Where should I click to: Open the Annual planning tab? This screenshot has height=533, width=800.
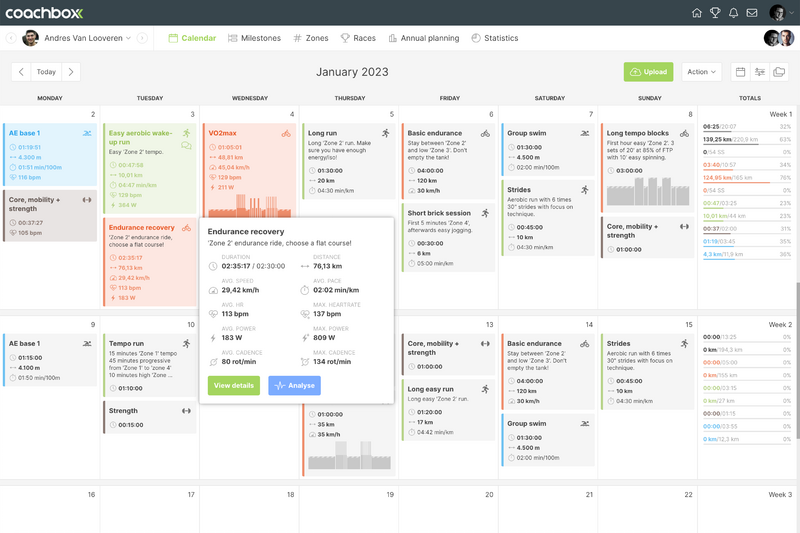(x=422, y=38)
